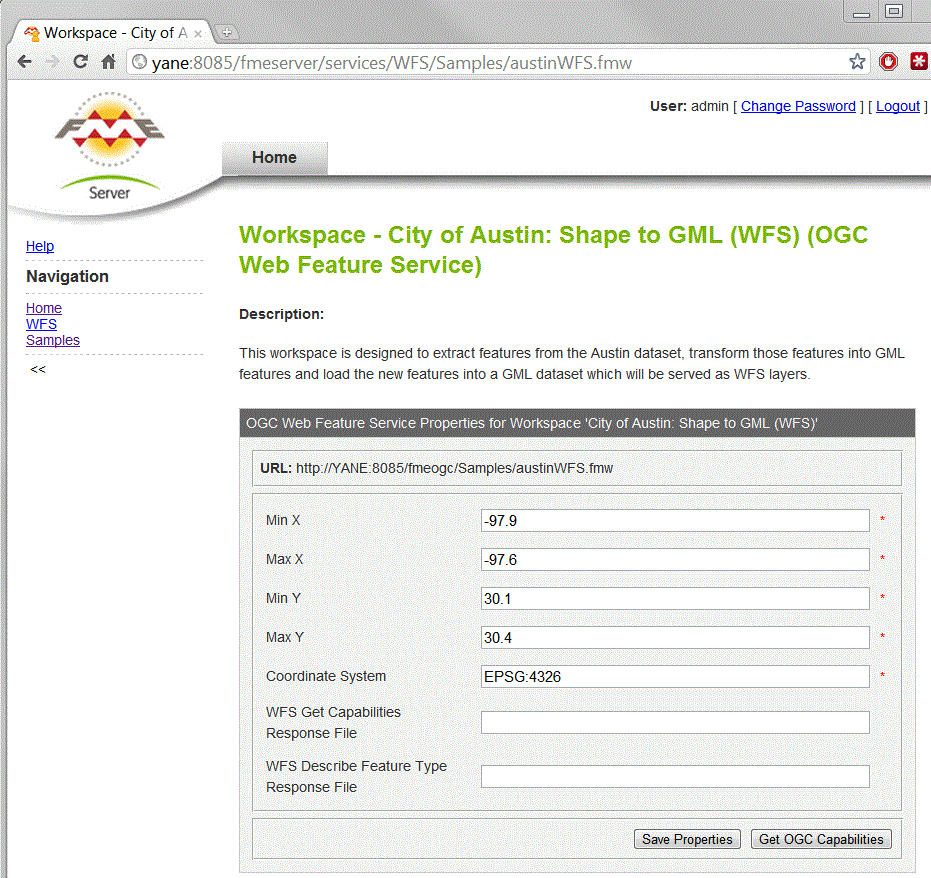Click the 'OGC Web Feature Service Properties' panel header
931x878 pixels.
point(577,423)
